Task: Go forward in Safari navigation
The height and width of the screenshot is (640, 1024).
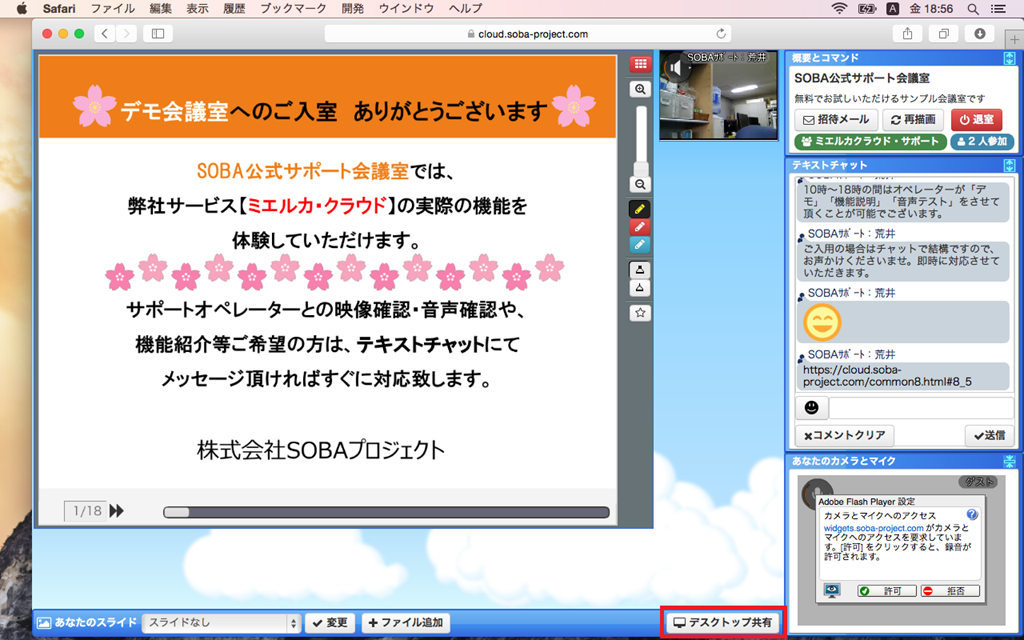Action: tap(127, 34)
